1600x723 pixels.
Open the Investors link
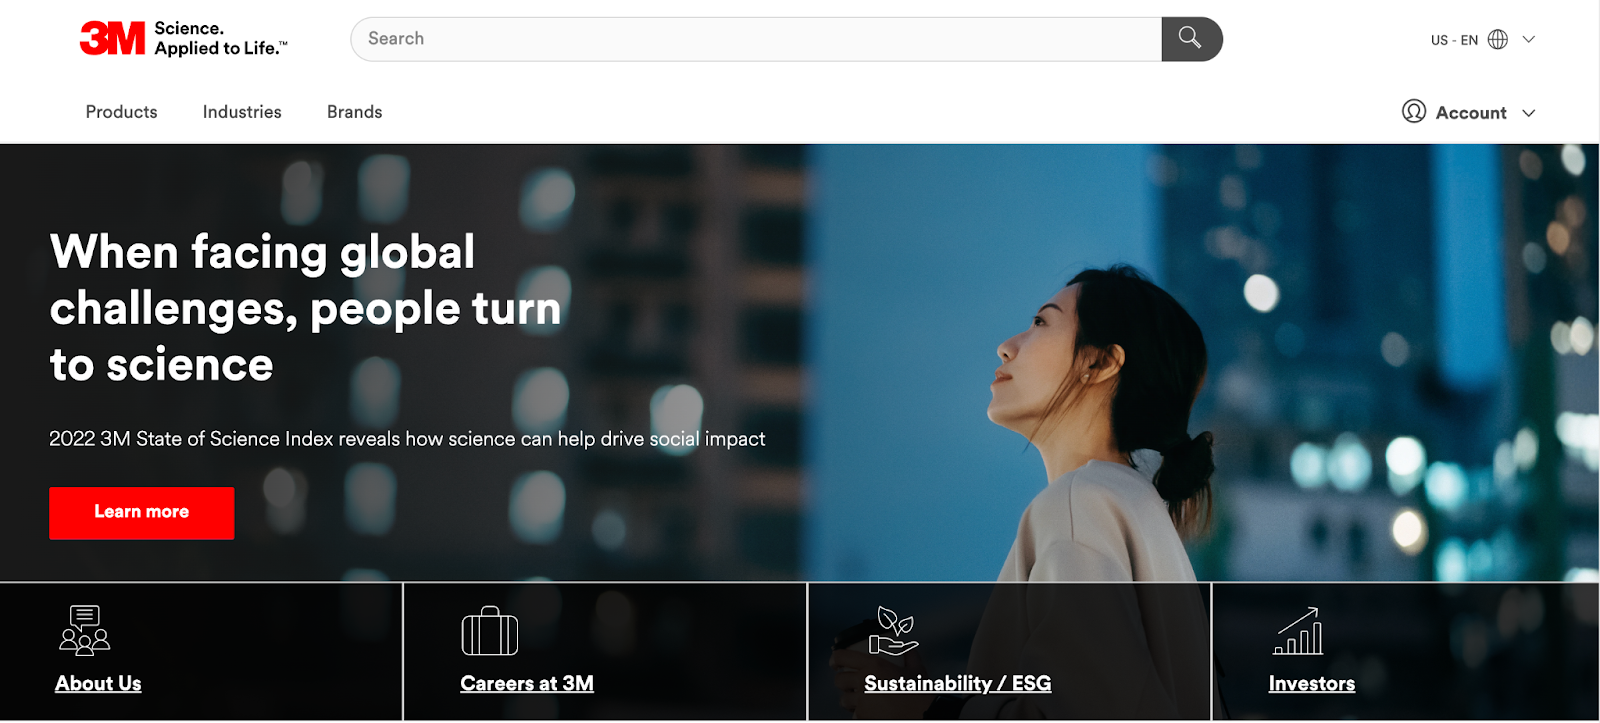tap(1312, 684)
